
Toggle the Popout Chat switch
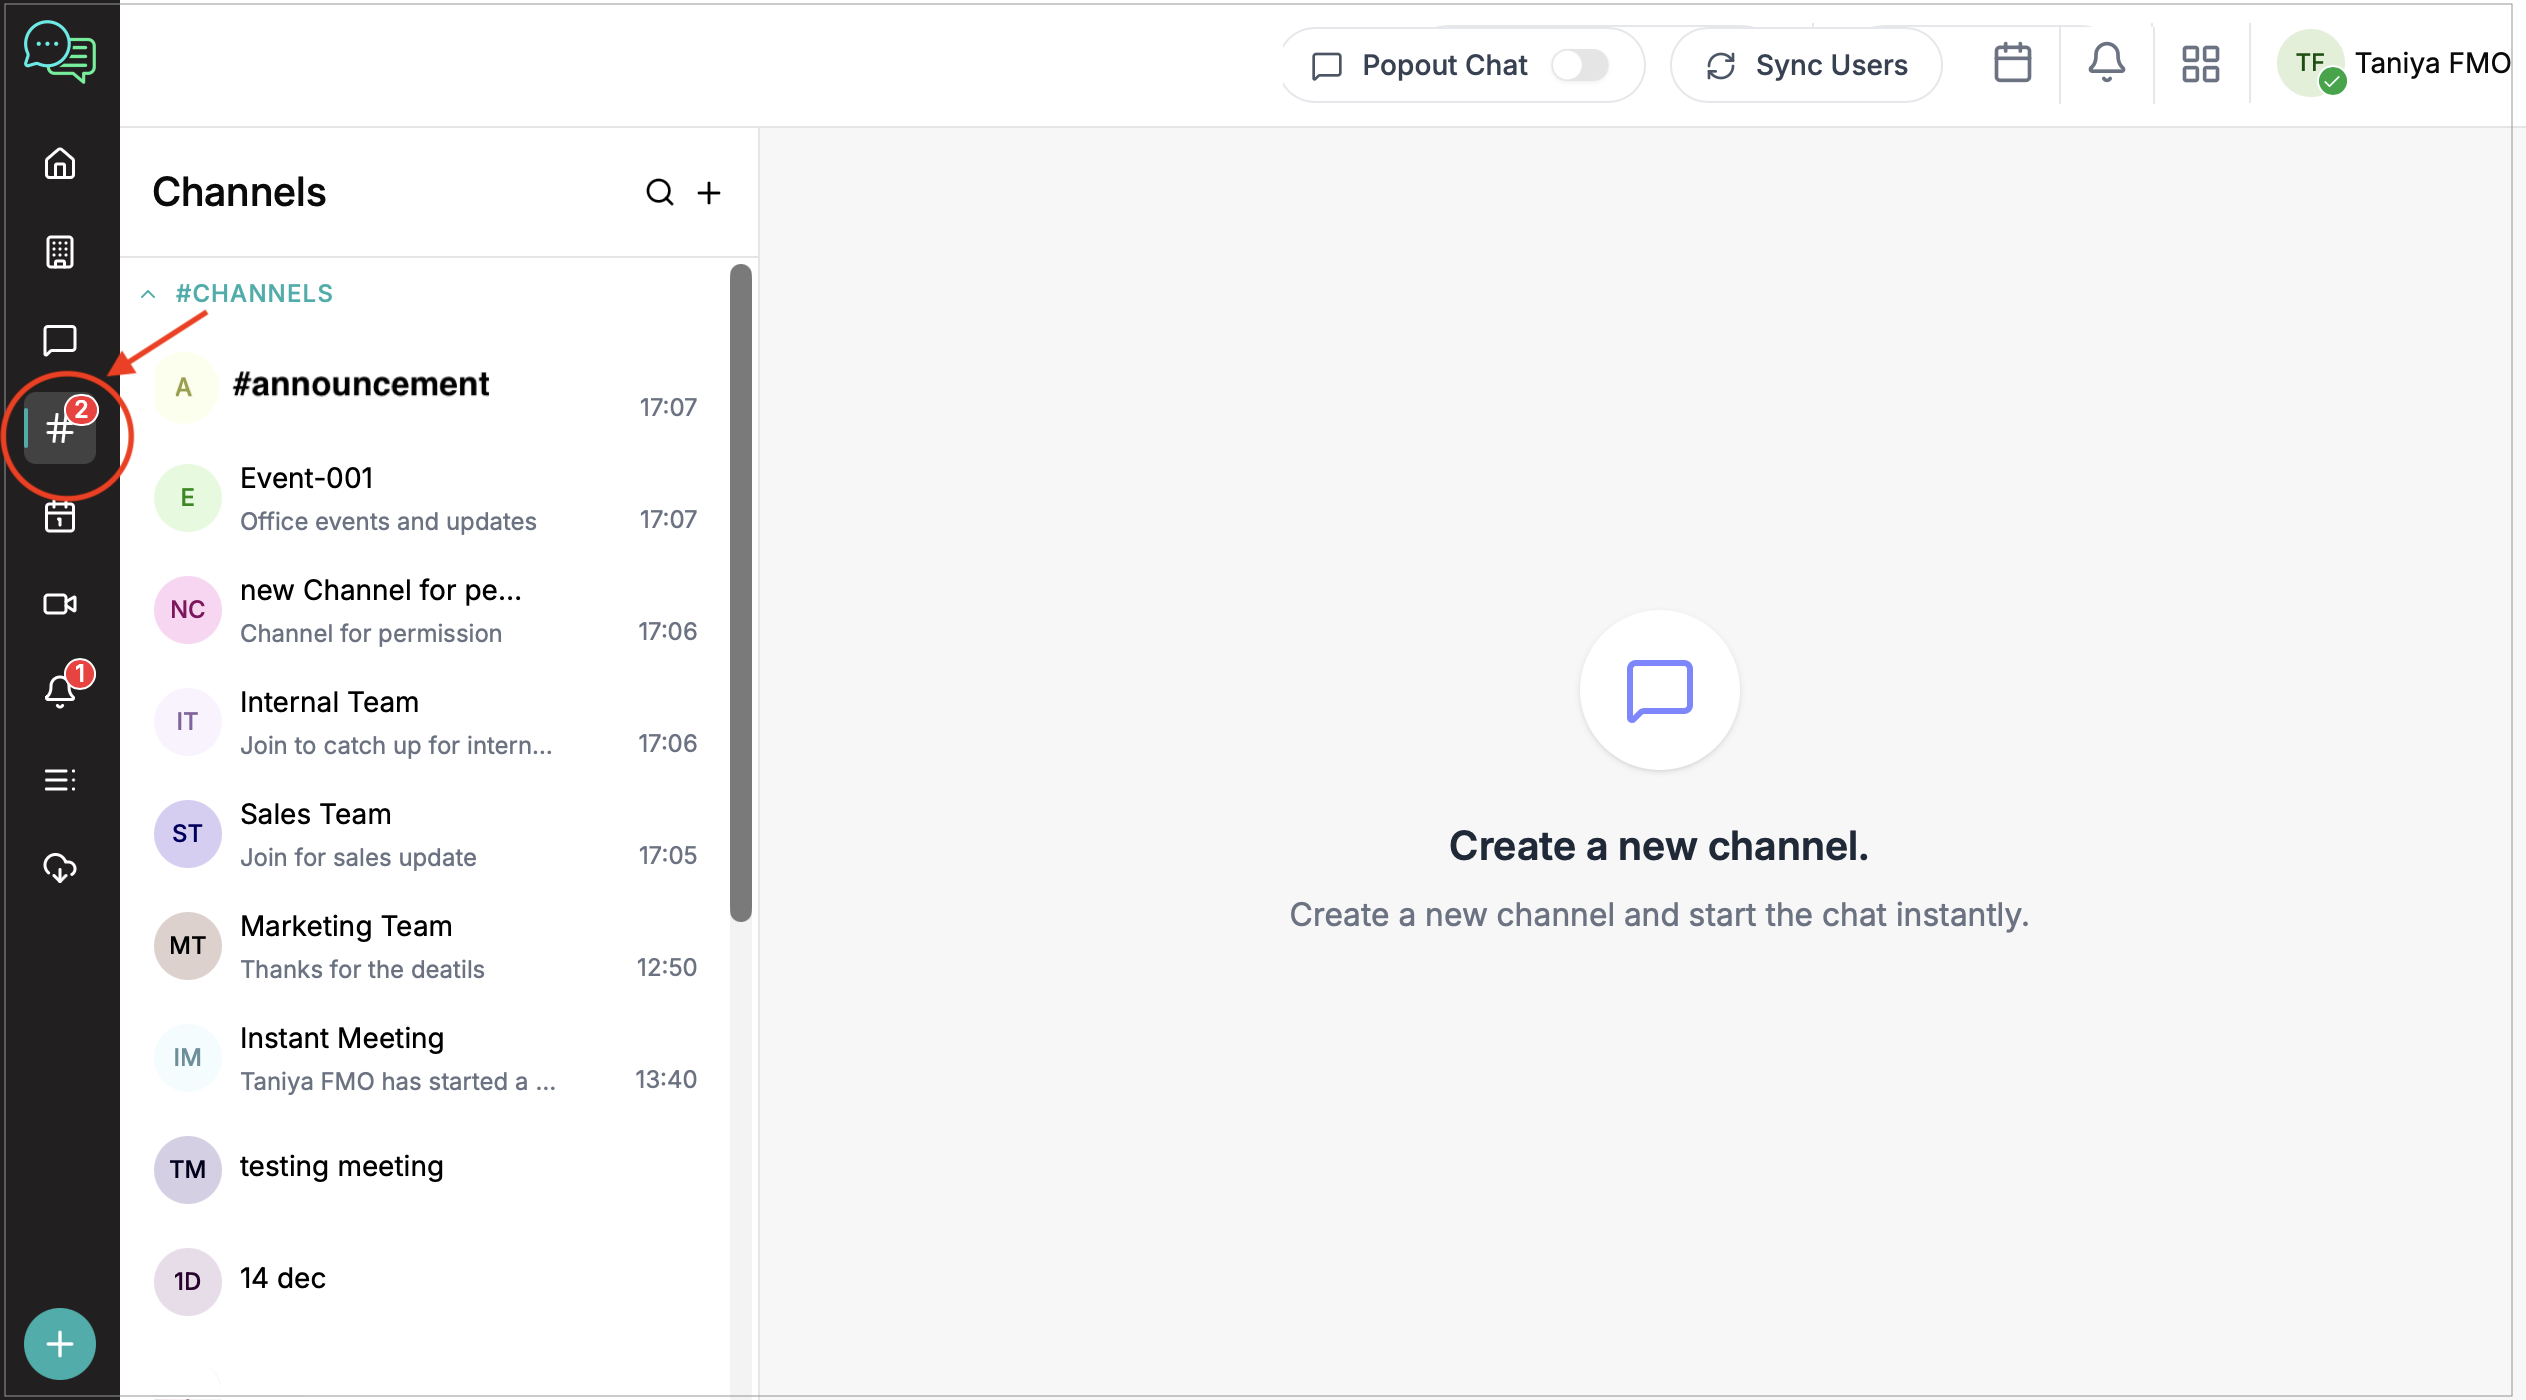1579,65
